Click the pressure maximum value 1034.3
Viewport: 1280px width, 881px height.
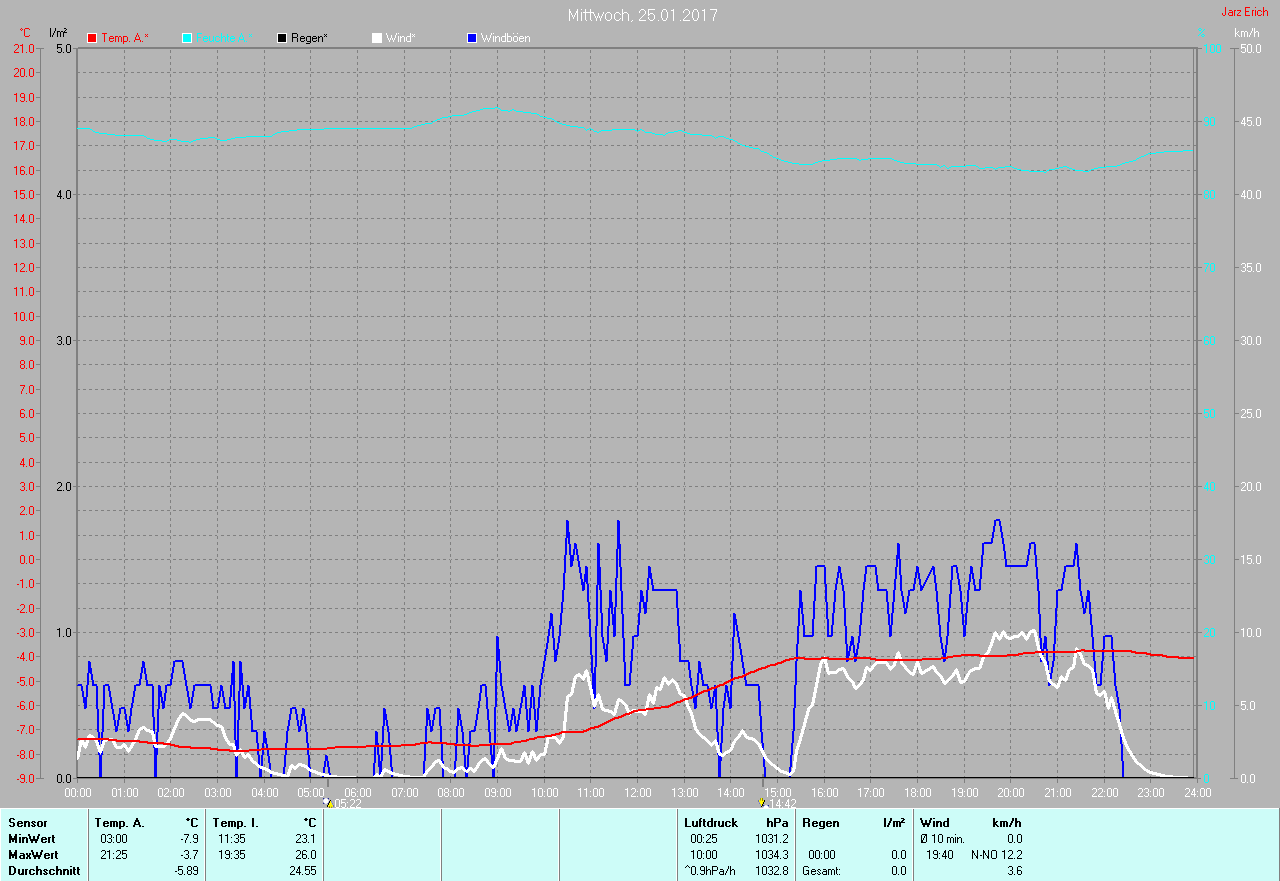click(771, 855)
